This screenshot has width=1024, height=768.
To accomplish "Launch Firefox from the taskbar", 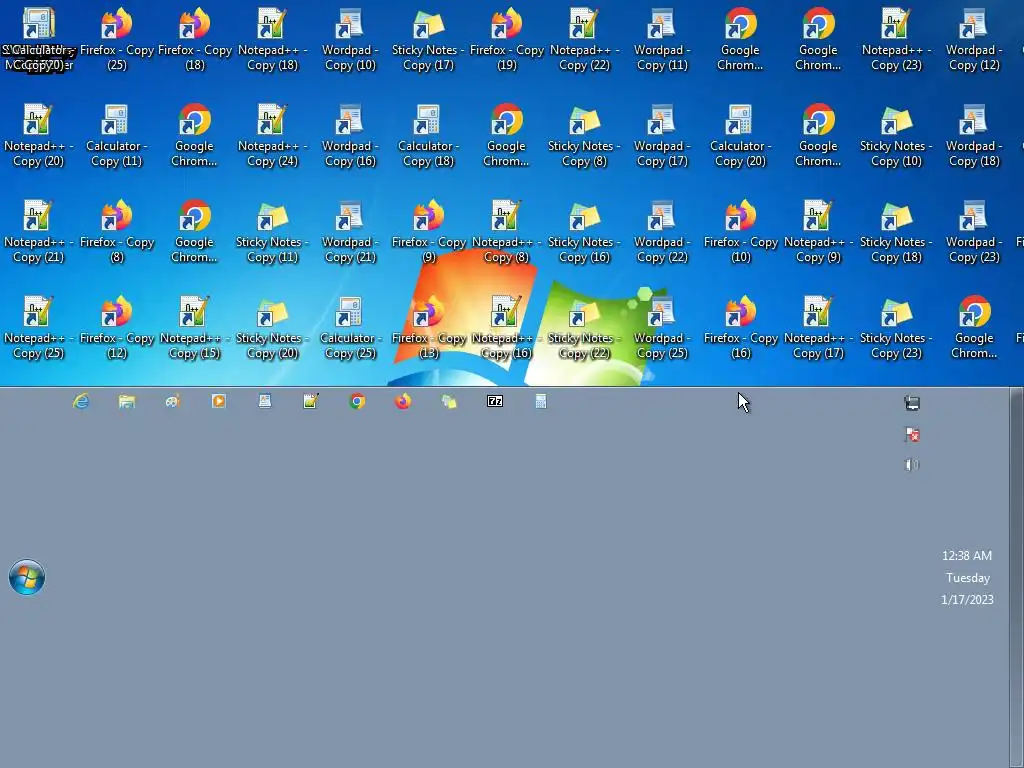I will 403,401.
